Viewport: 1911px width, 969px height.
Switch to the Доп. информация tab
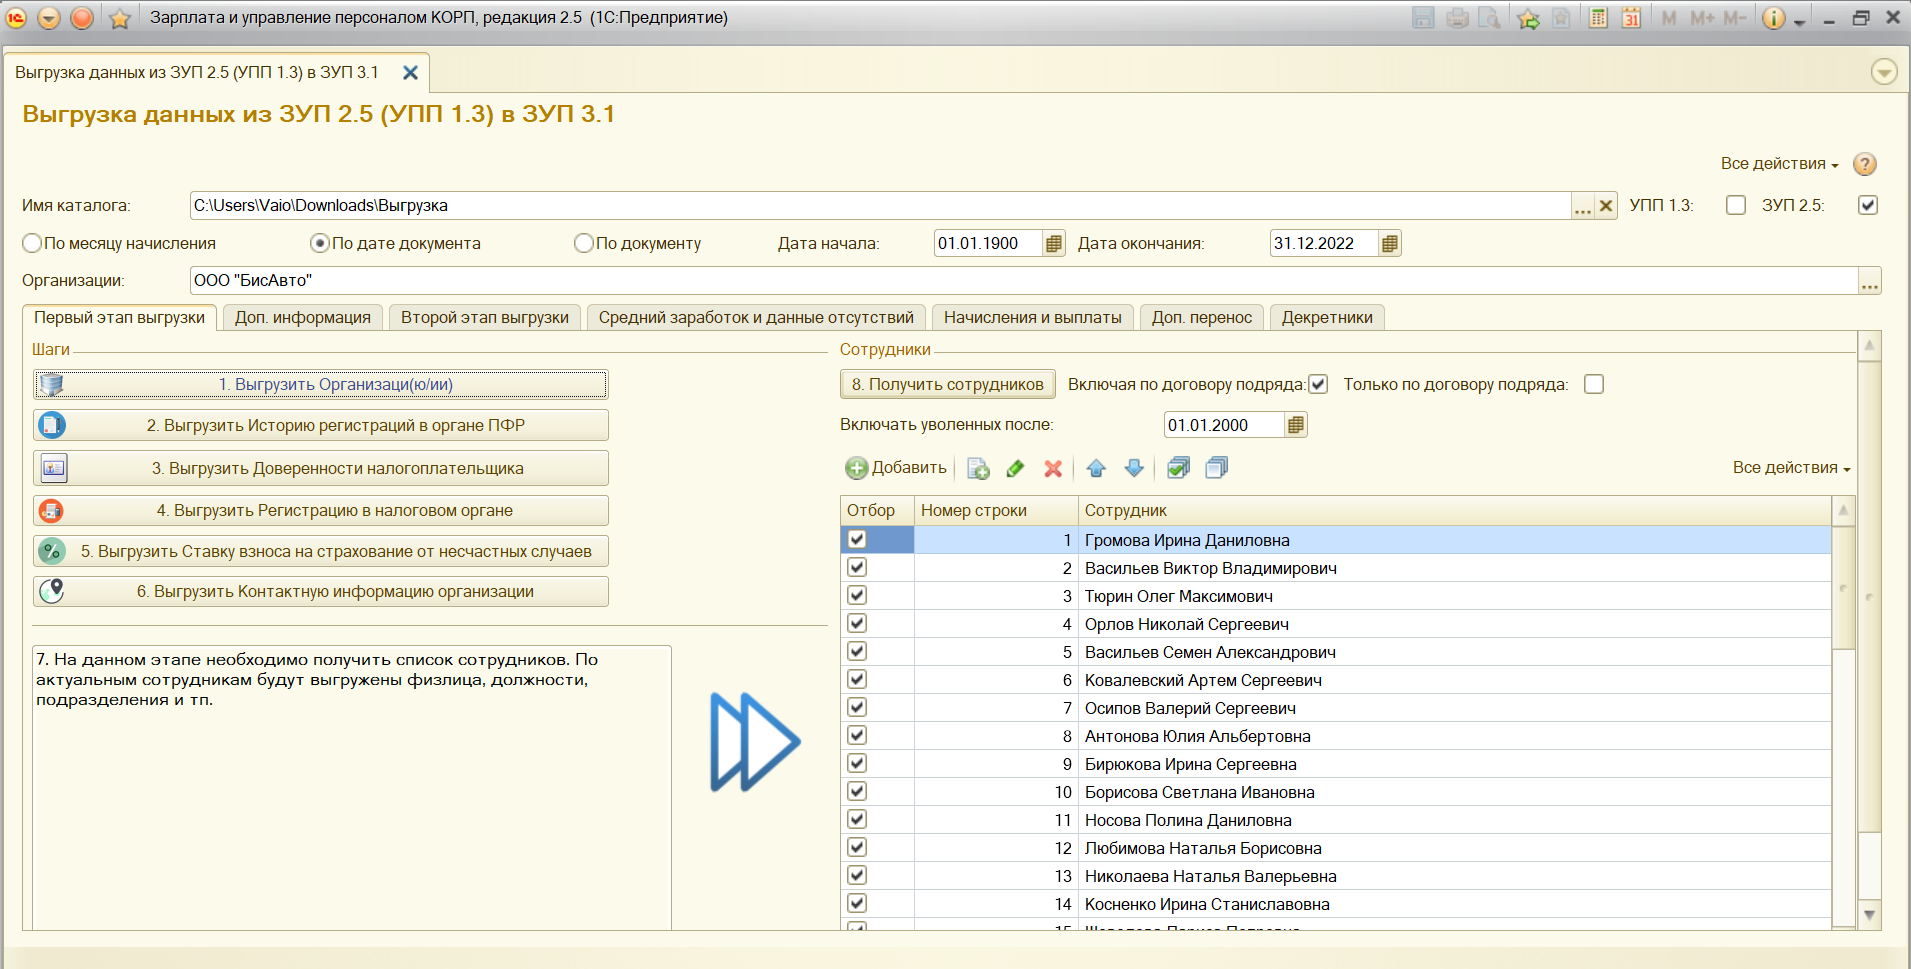click(x=303, y=318)
